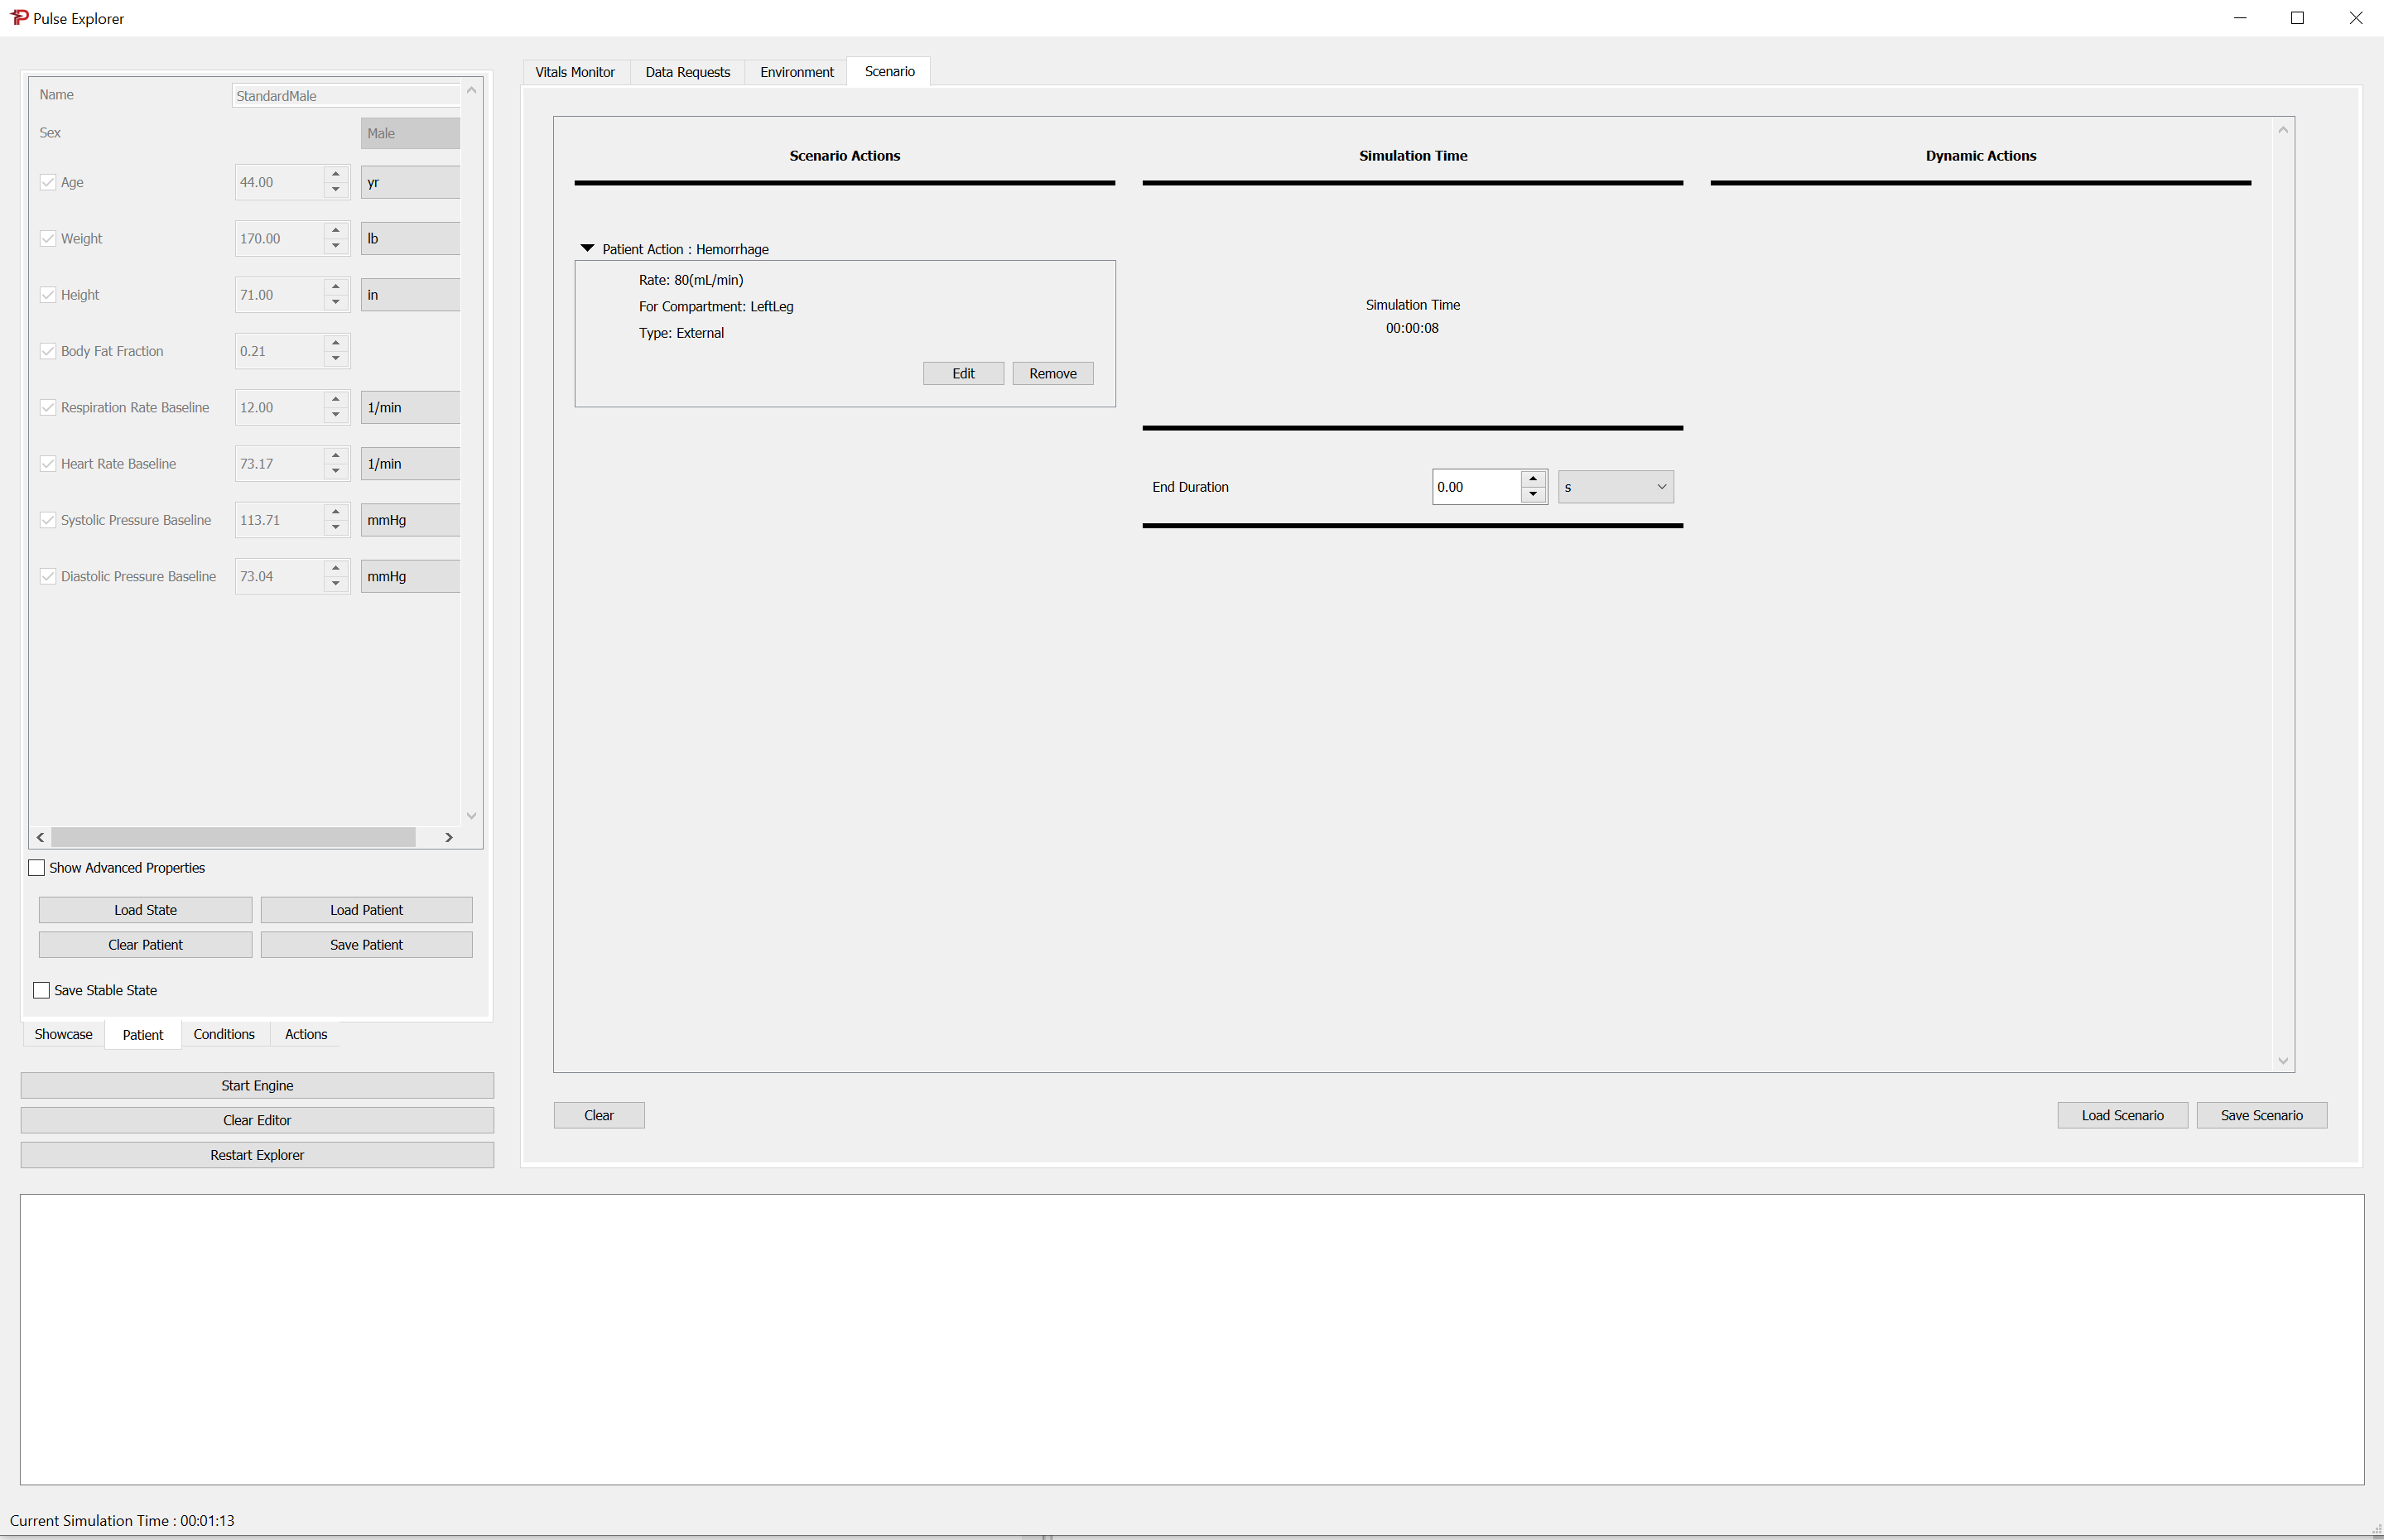Screen dimensions: 2384x1540
Task: Click the Load State button
Action: click(x=146, y=910)
